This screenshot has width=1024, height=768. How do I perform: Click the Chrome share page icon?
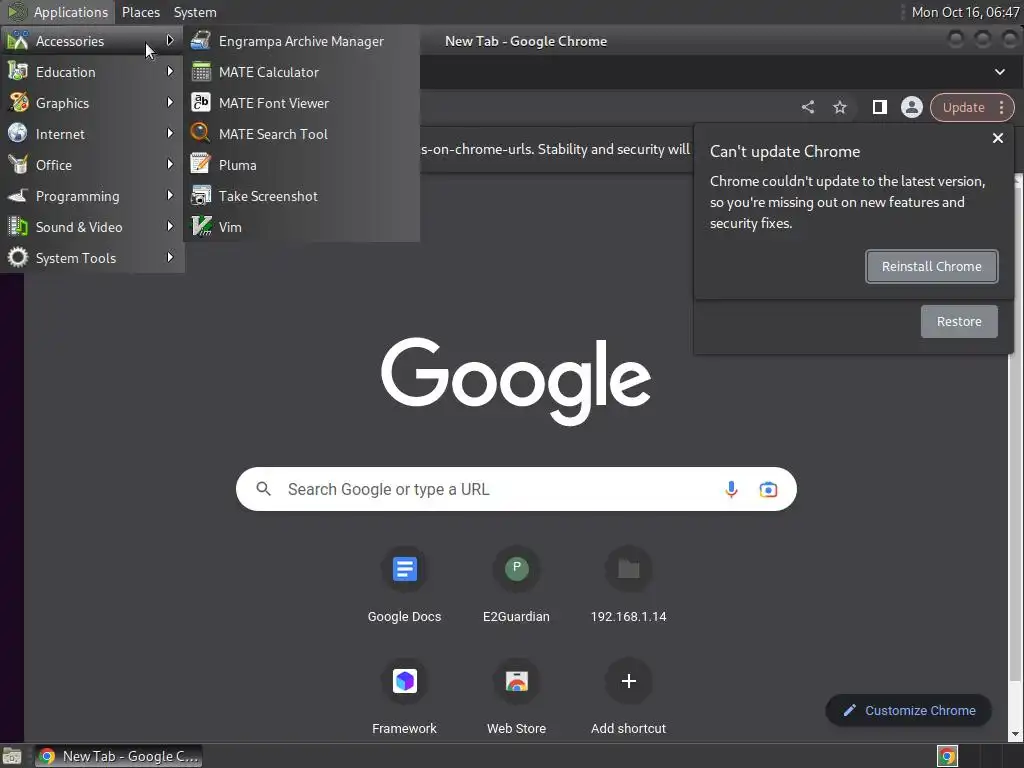pyautogui.click(x=808, y=107)
